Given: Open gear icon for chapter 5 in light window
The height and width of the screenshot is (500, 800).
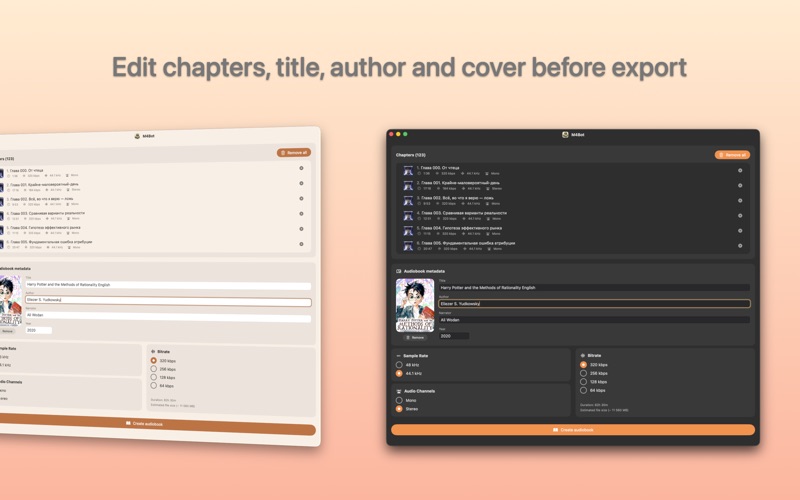Looking at the screenshot, I should 301,229.
